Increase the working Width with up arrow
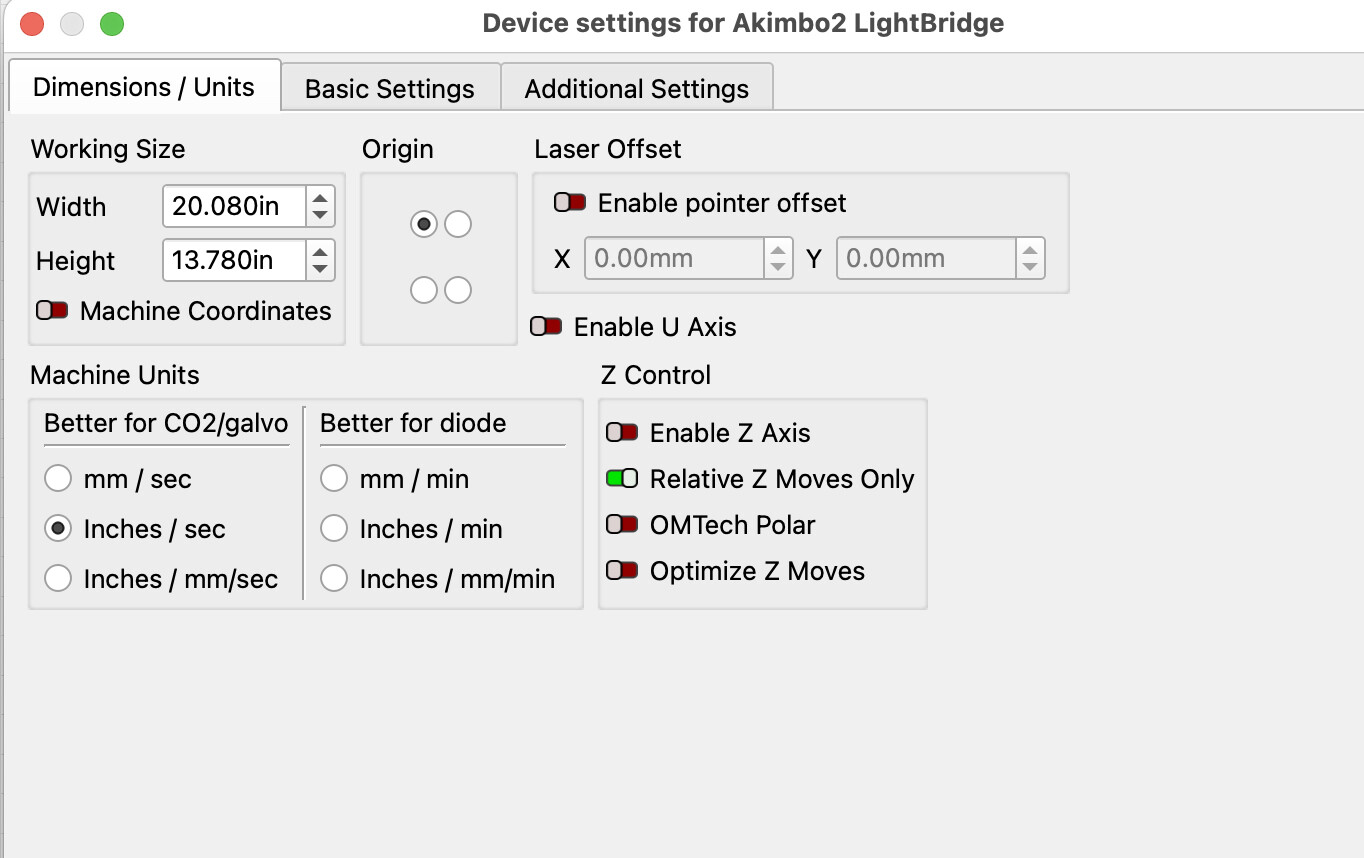Screen dimensions: 1364x858 320,198
